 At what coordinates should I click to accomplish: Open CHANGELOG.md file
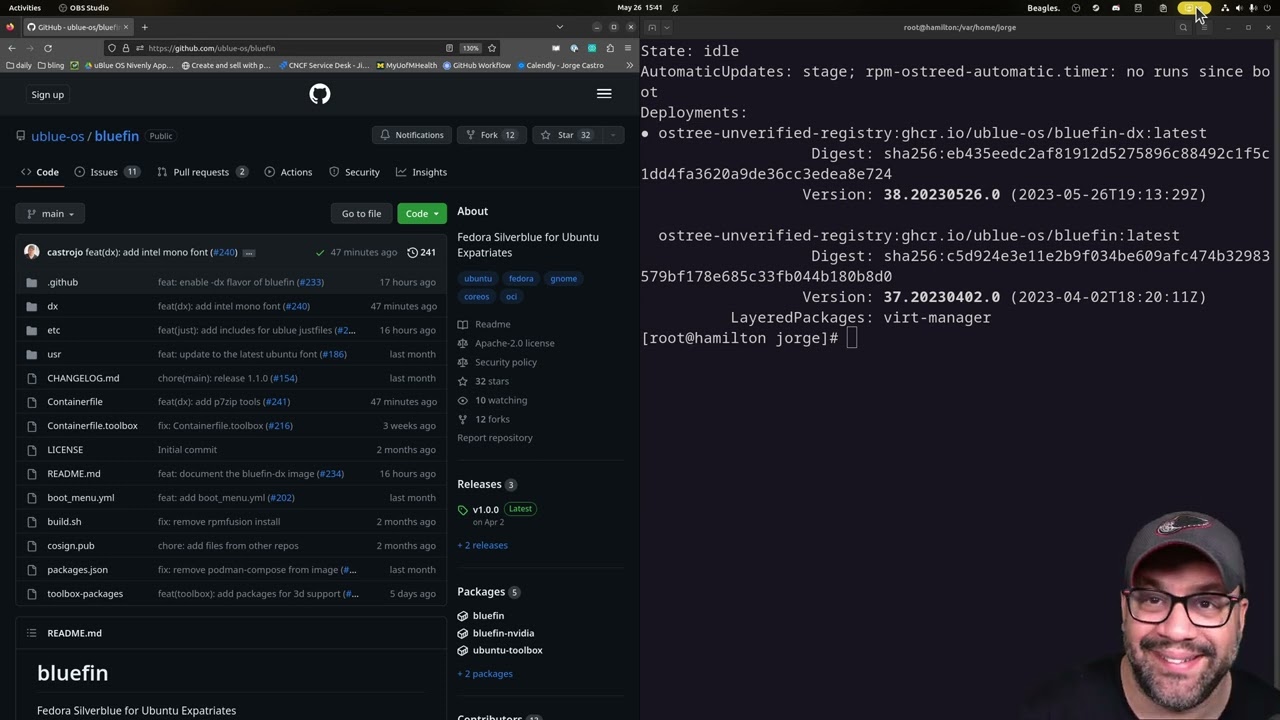tap(83, 378)
